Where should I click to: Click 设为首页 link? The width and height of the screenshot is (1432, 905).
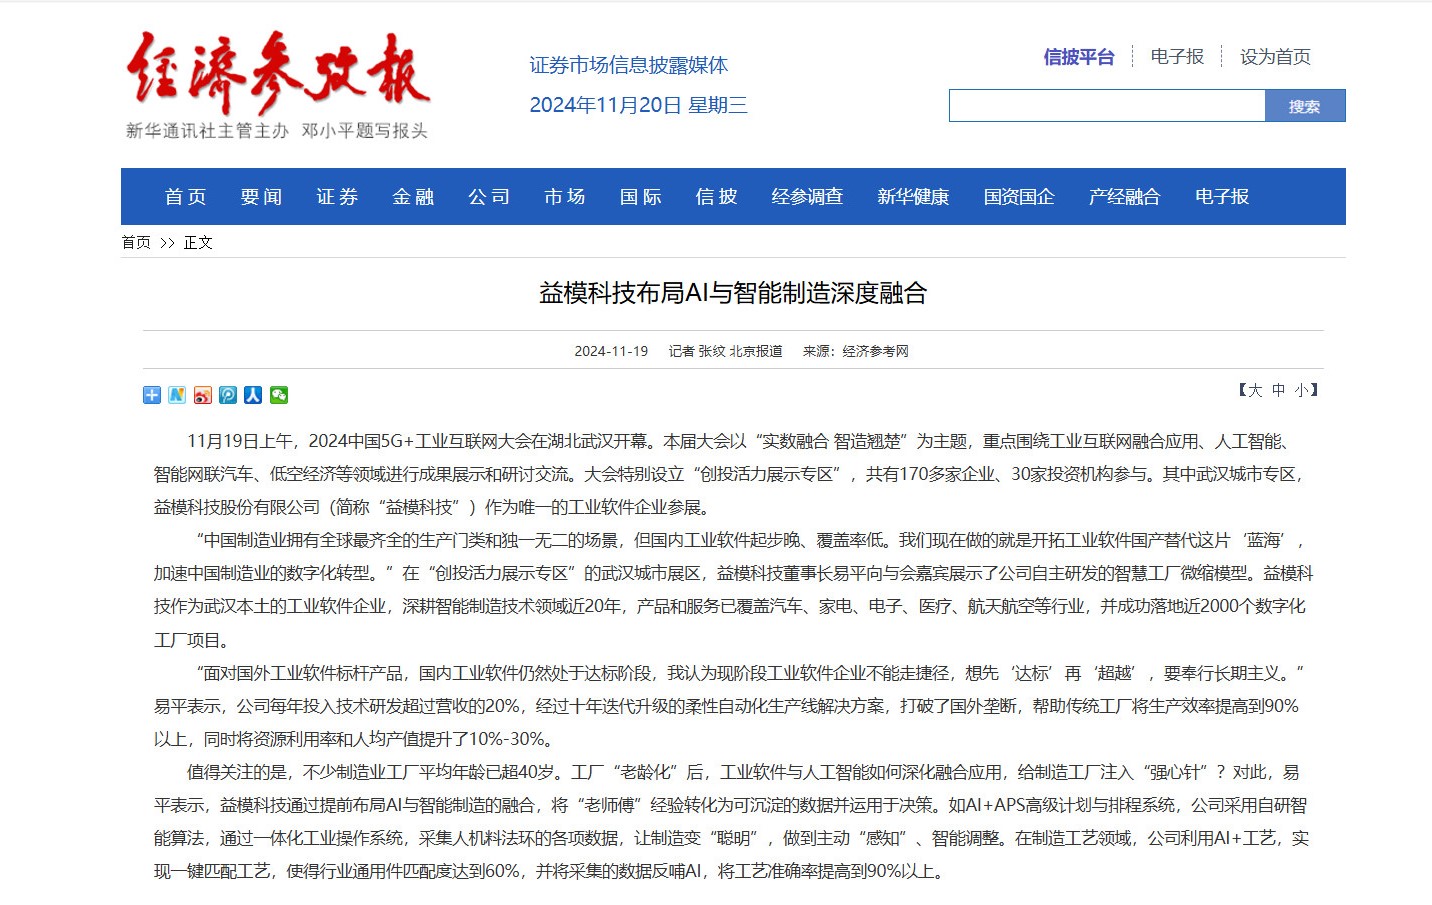(1276, 57)
